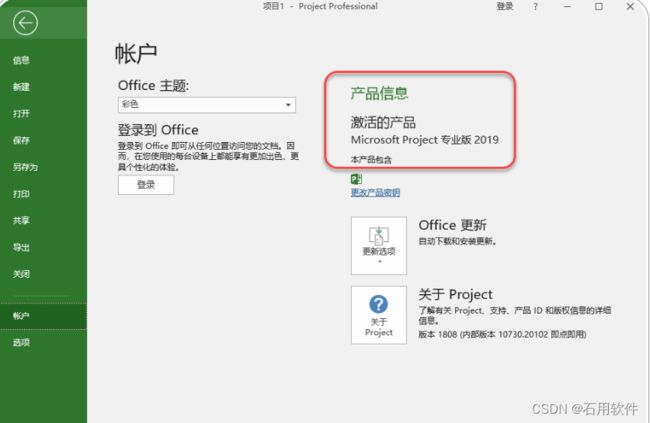Click the 关于 Project question mark button
This screenshot has height=423, width=650.
(379, 315)
